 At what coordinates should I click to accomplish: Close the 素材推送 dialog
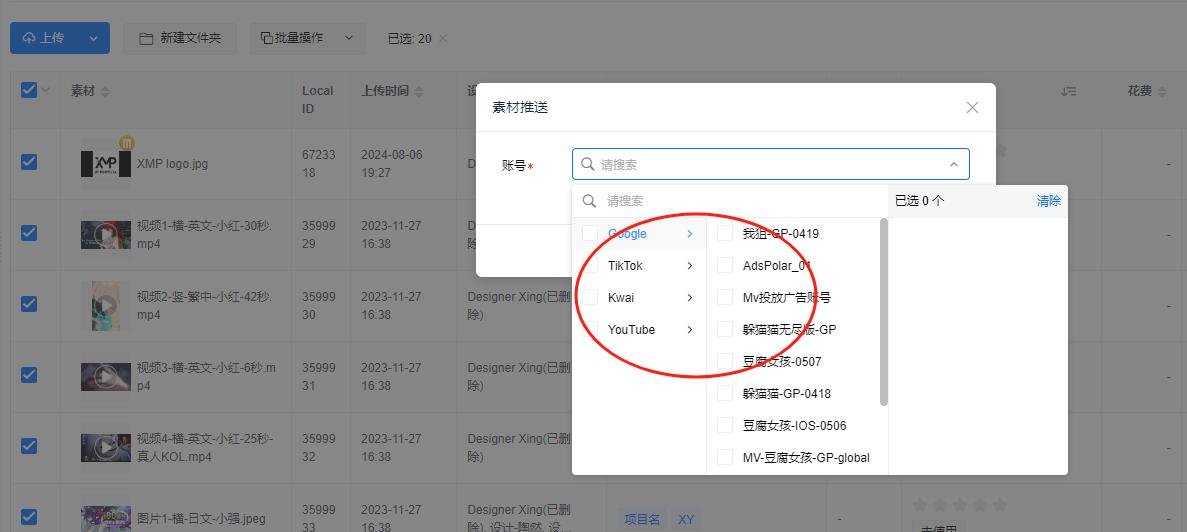pyautogui.click(x=972, y=107)
